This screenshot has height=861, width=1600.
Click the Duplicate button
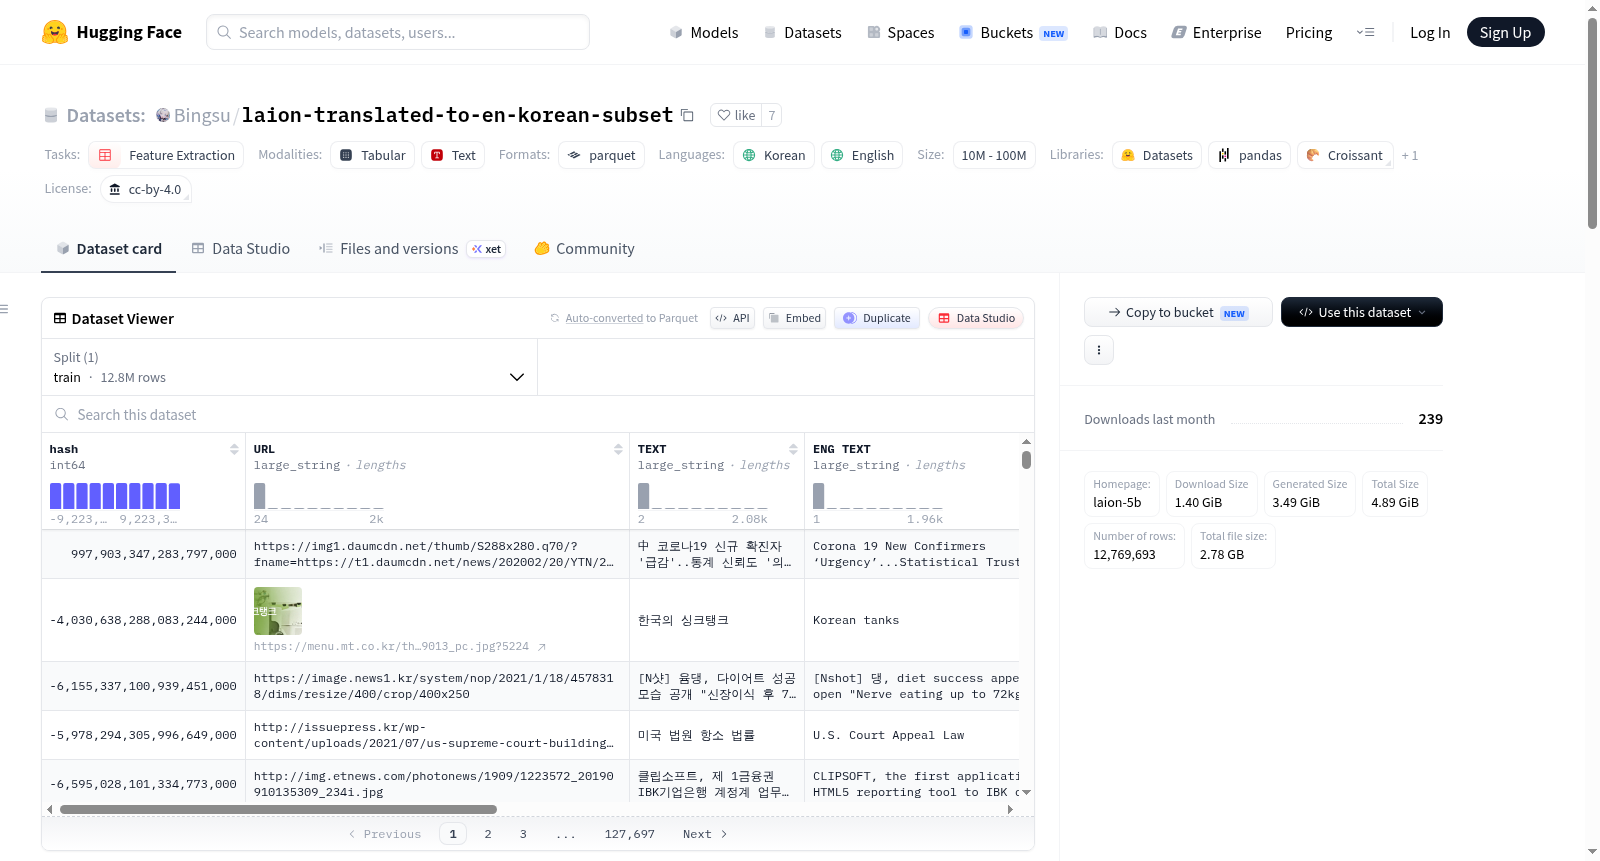876,318
